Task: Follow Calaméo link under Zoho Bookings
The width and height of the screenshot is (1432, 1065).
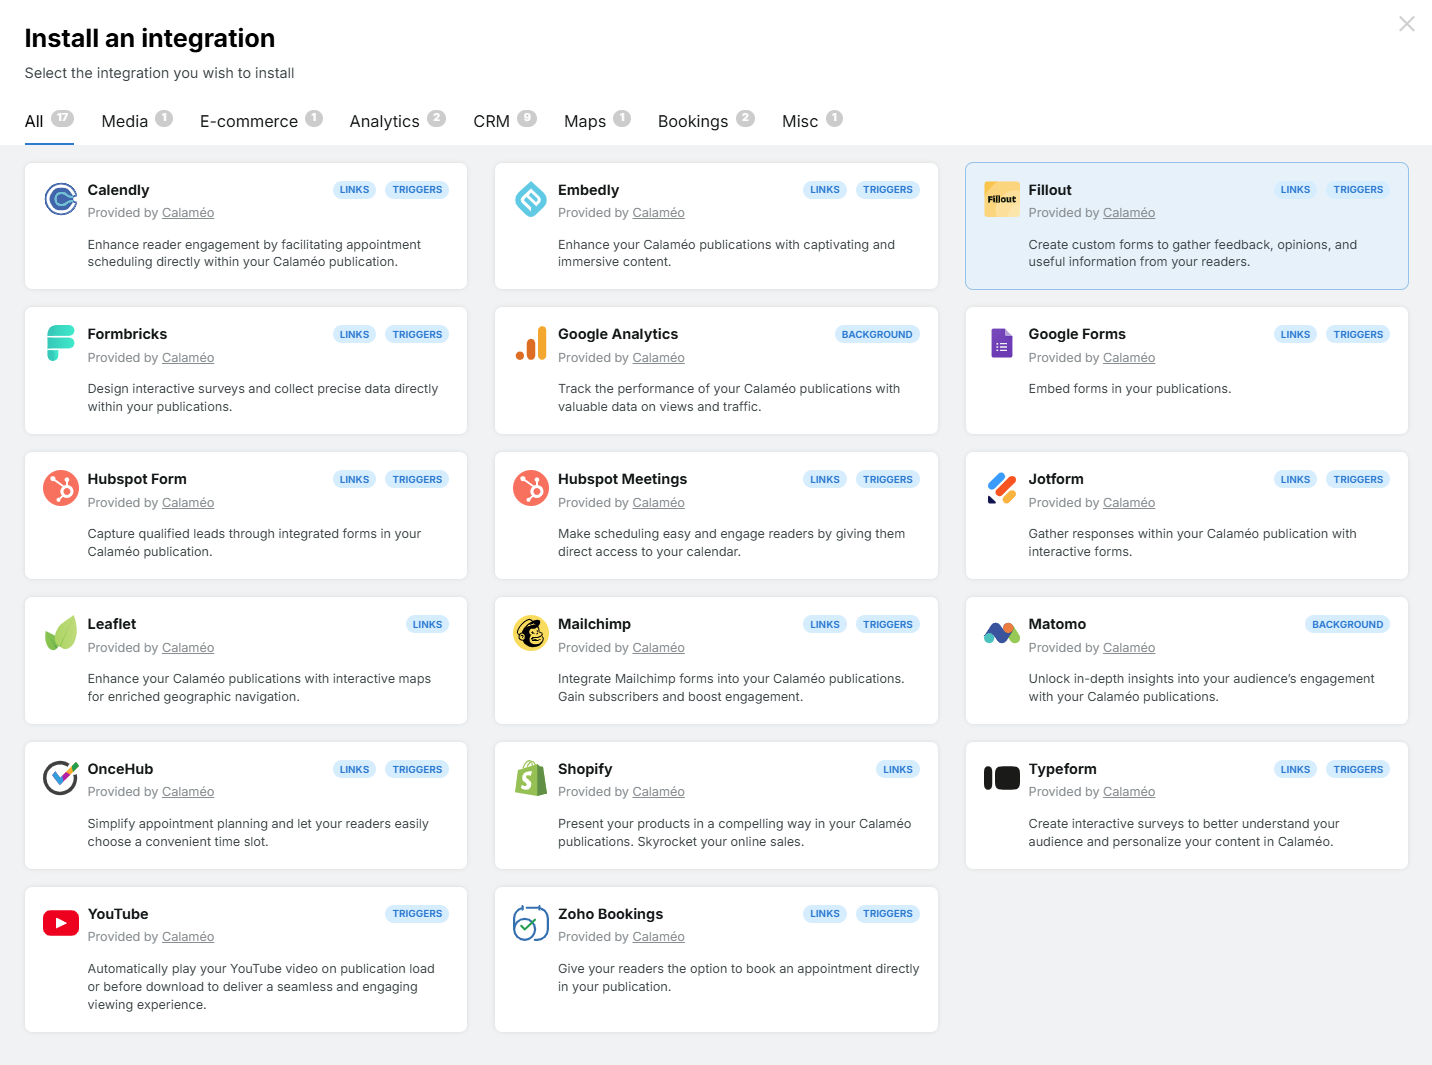Action: [658, 937]
